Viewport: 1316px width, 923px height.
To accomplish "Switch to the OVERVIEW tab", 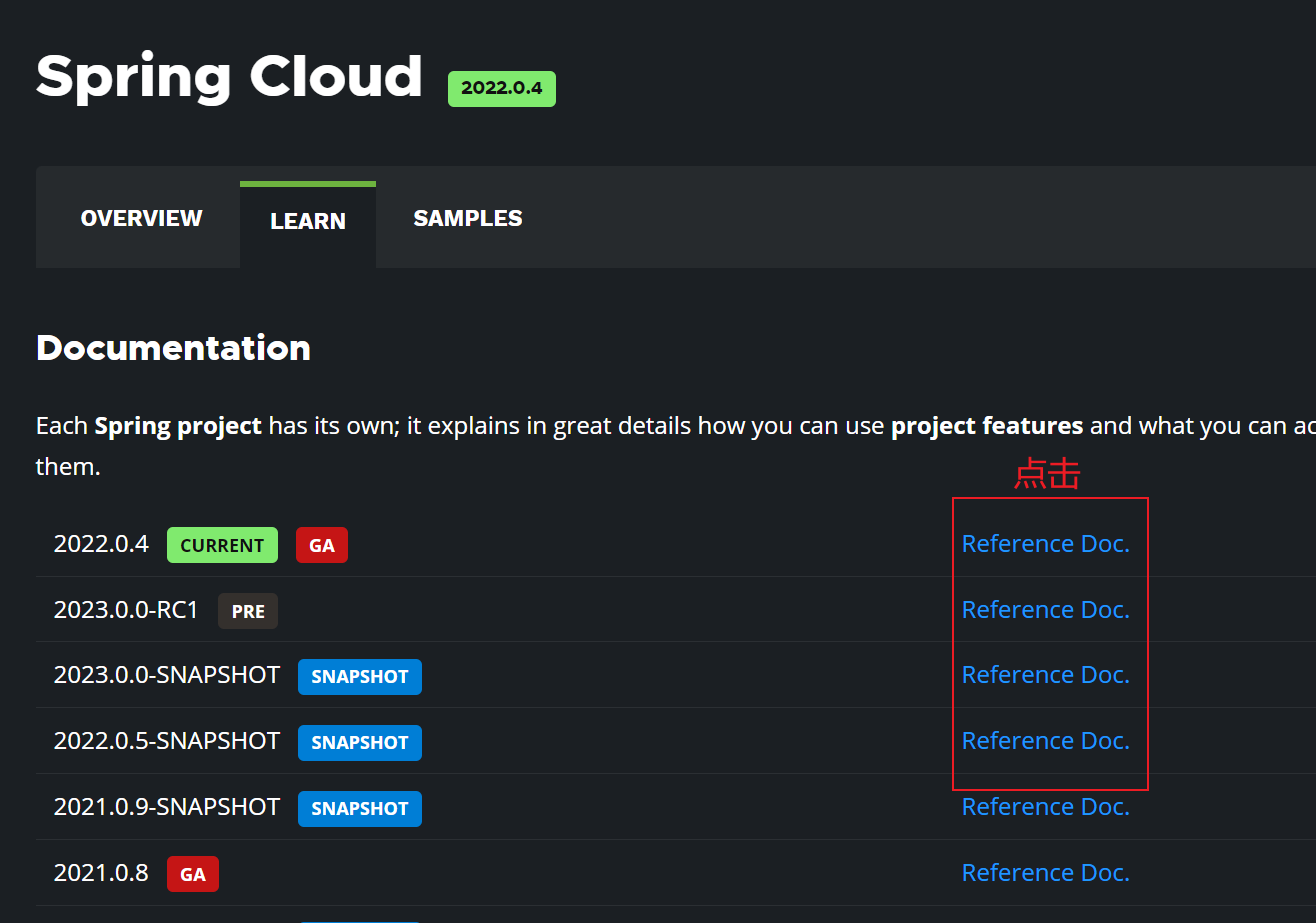I will [141, 218].
